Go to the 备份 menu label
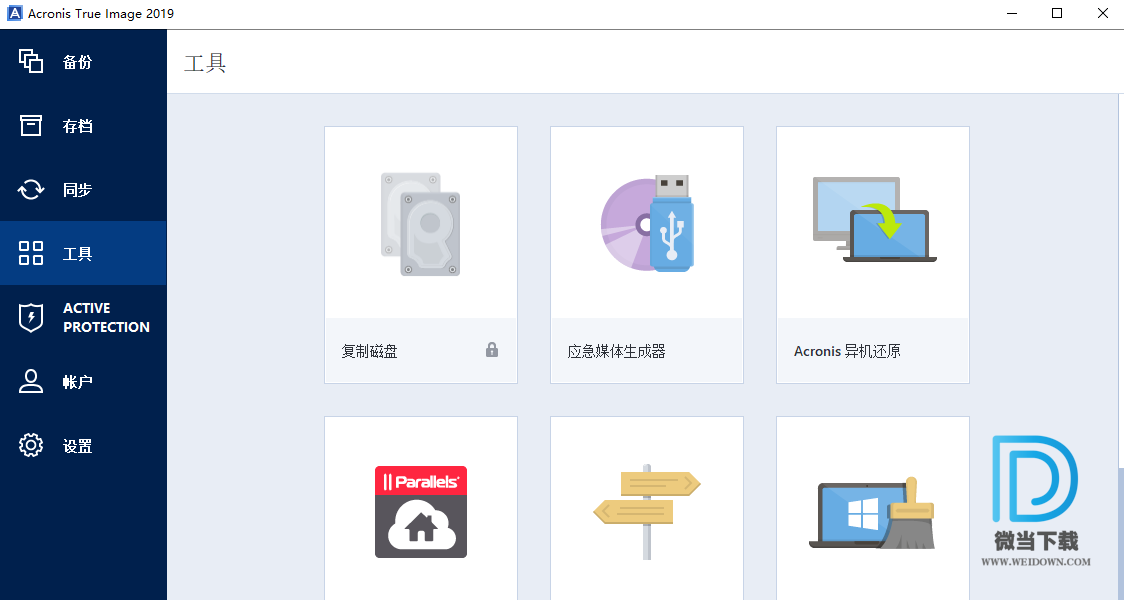This screenshot has height=600, width=1124. point(77,62)
